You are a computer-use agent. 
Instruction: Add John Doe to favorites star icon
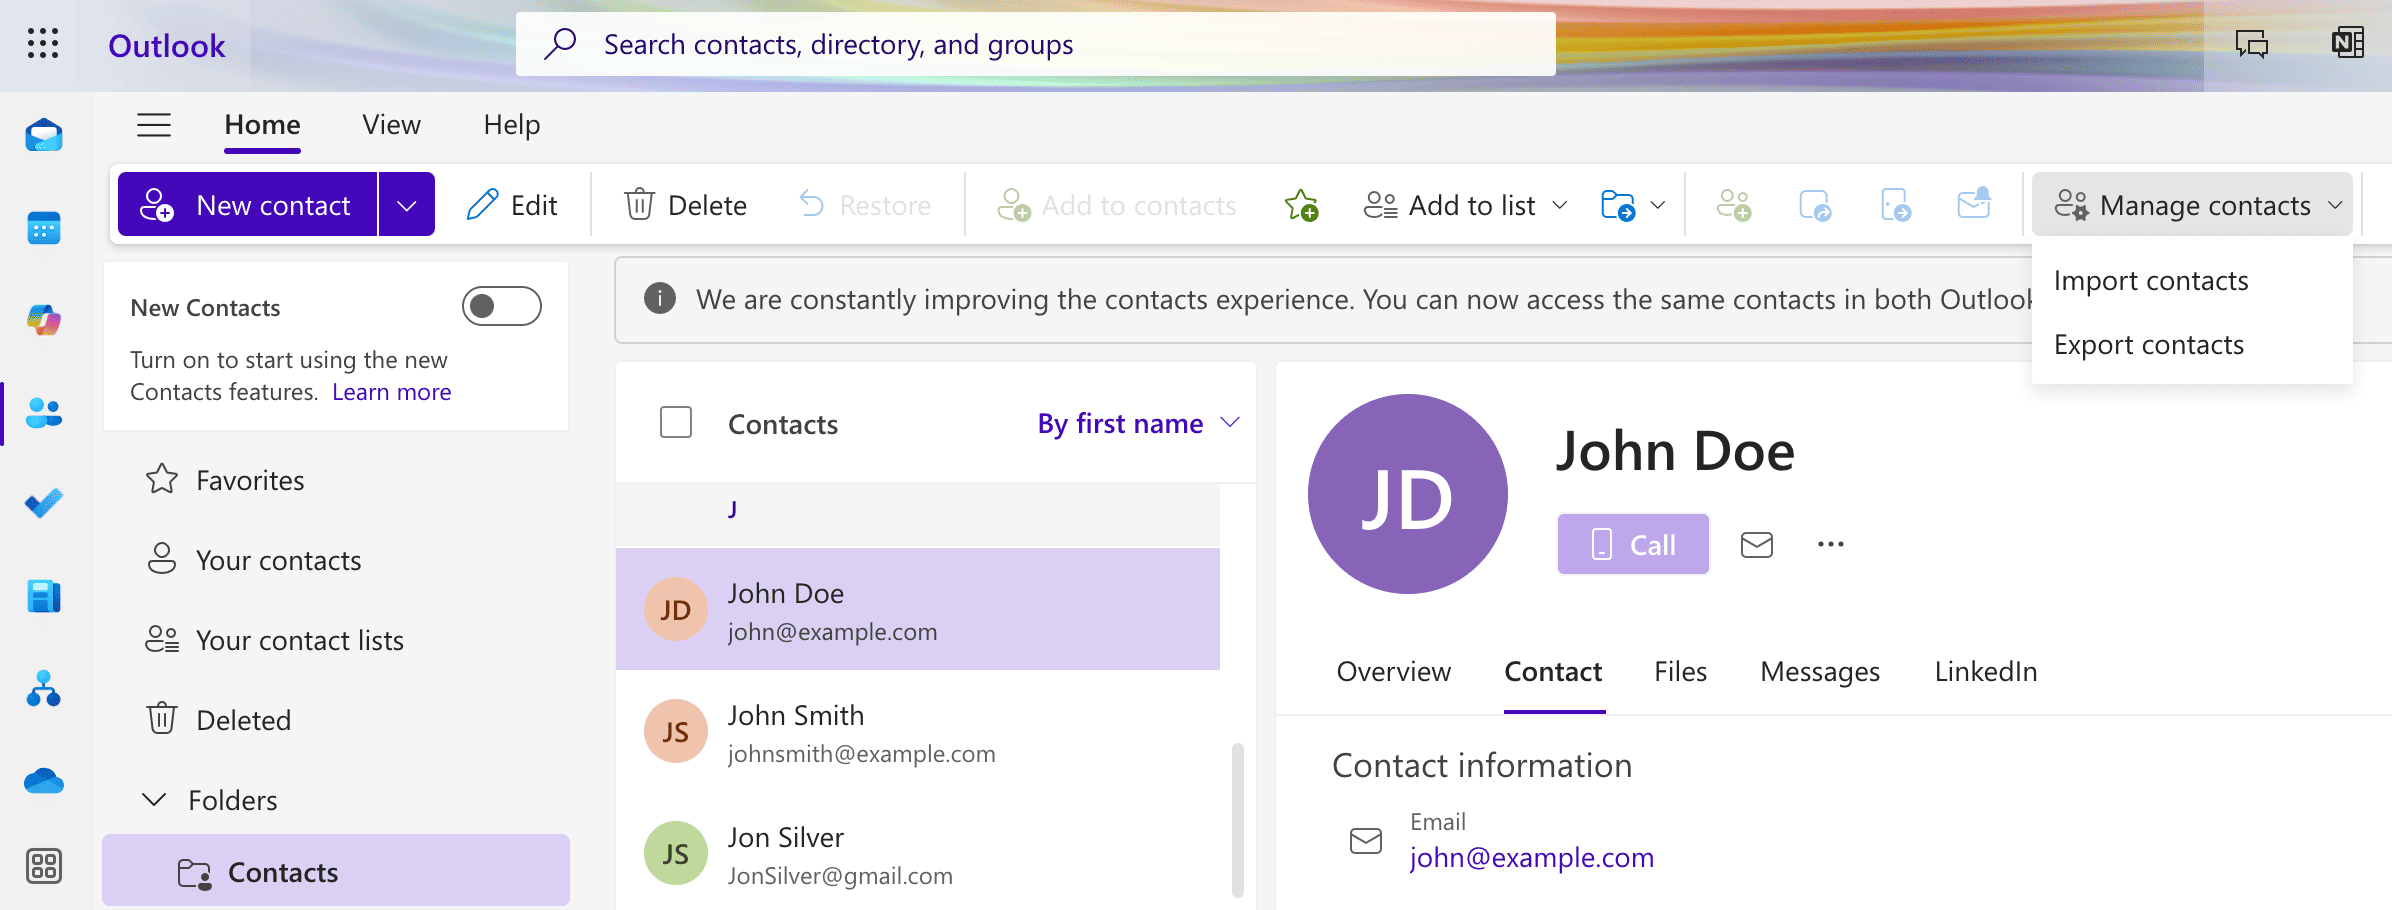coord(1301,205)
